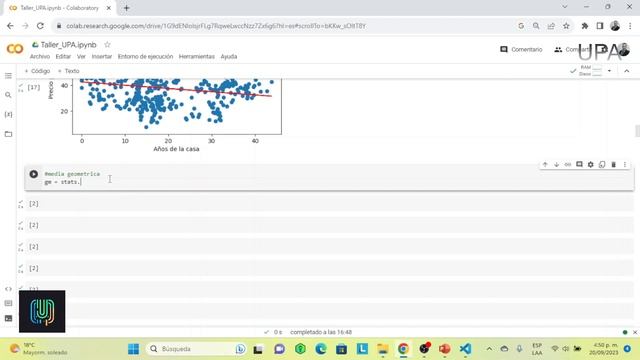The image size is (640, 360).
Task: Open Entorno de ejecución menu
Action: 145,56
